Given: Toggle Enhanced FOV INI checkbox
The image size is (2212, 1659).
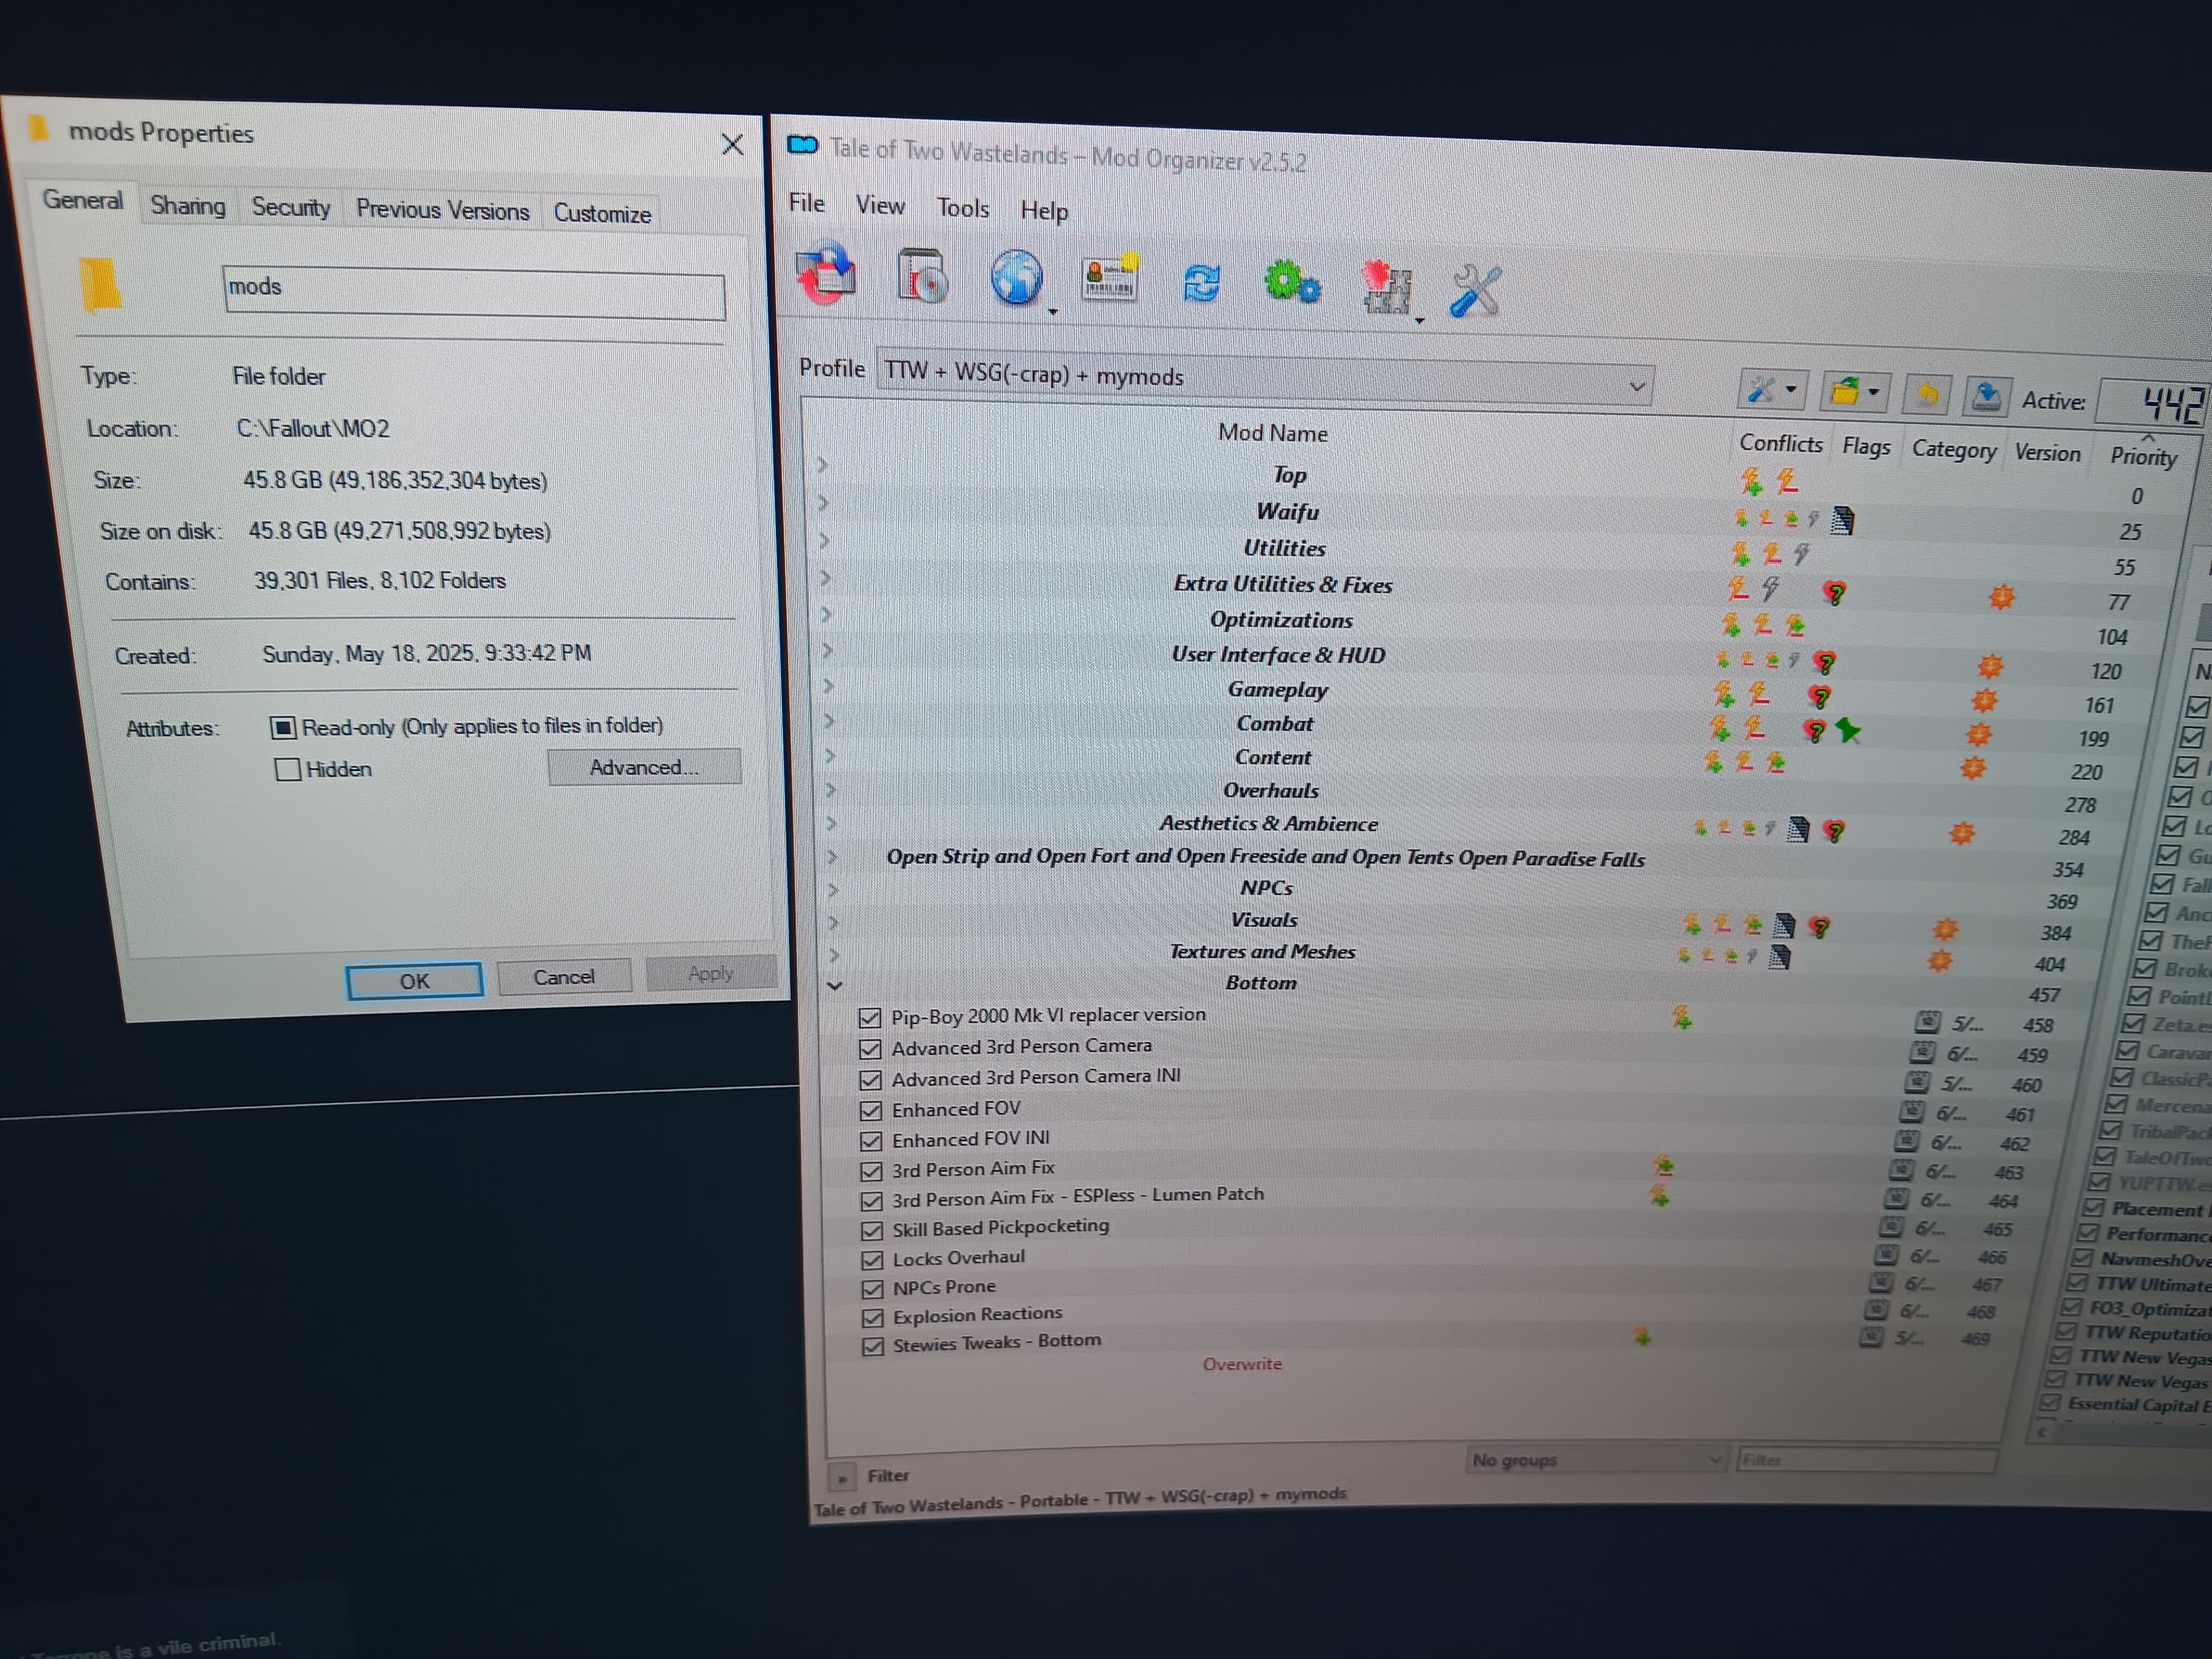Looking at the screenshot, I should (871, 1141).
